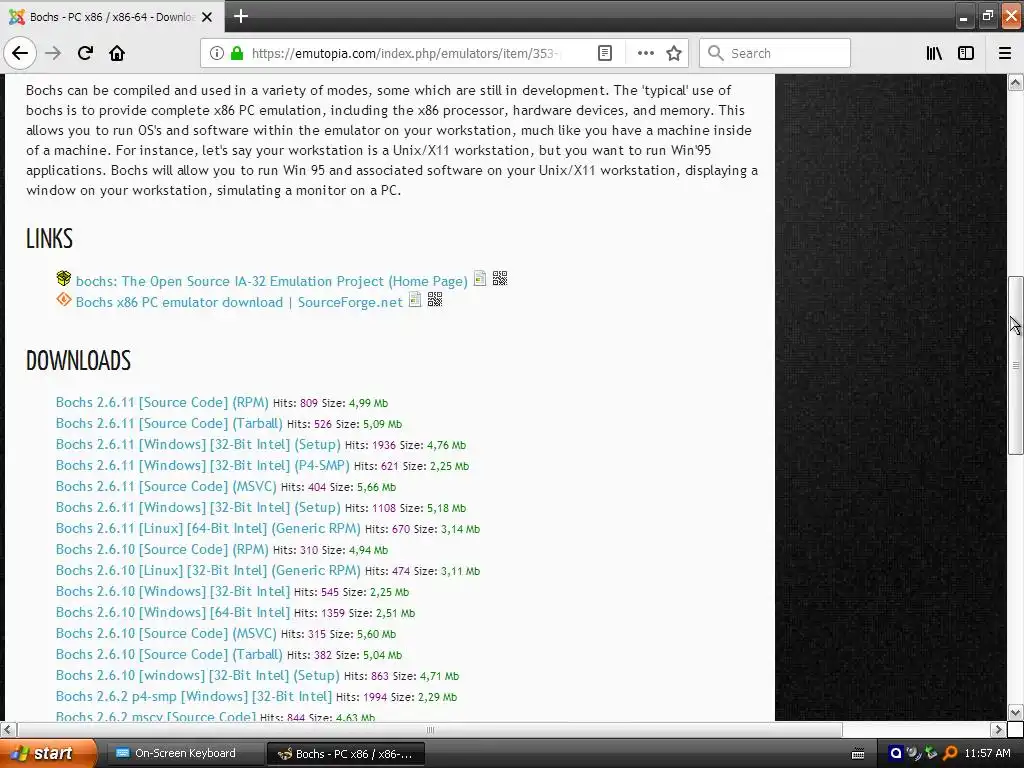The width and height of the screenshot is (1024, 768).
Task: Show the sidebars panel icon
Action: pos(966,53)
